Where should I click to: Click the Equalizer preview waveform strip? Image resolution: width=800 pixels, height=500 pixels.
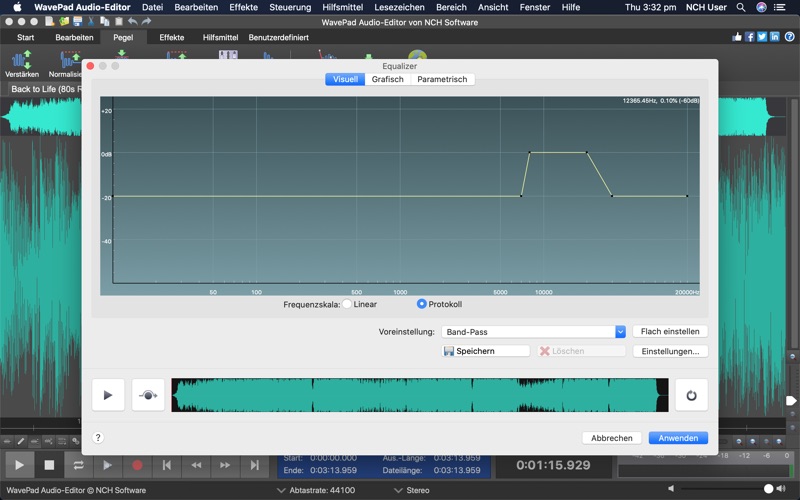coord(419,395)
